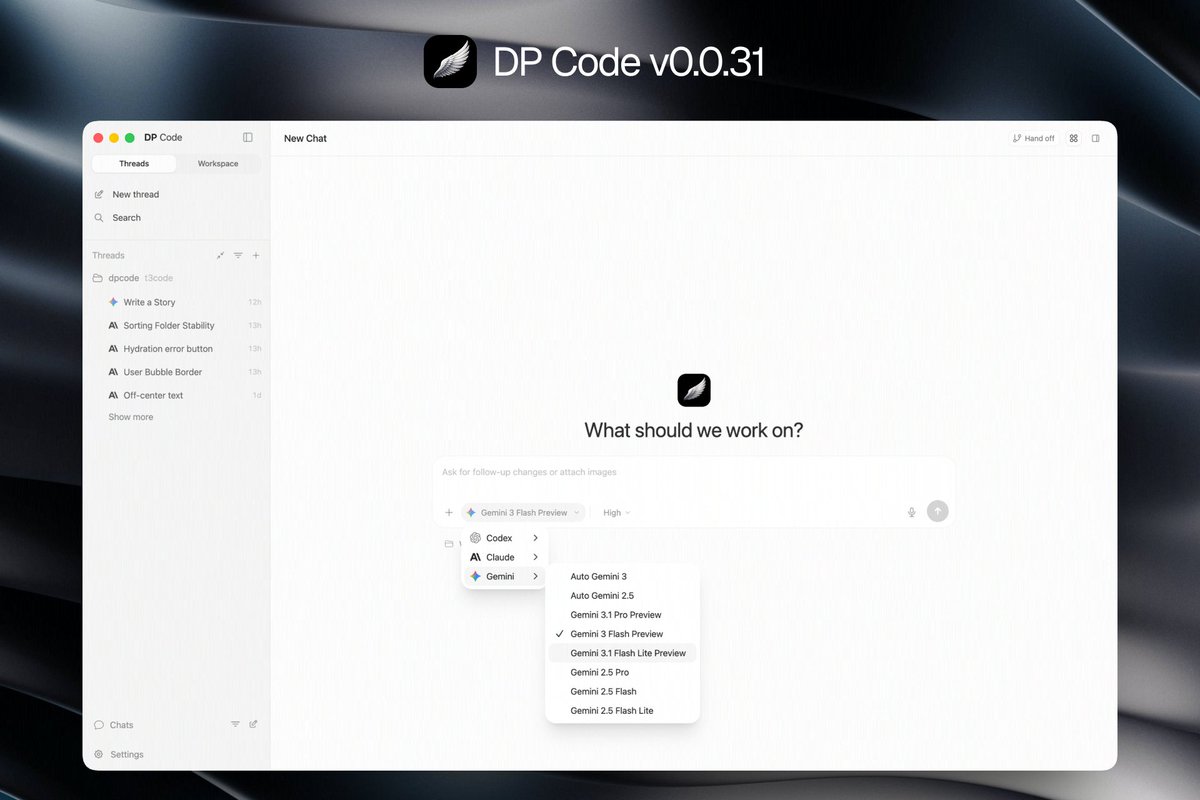Click the dpcode folder icon
Viewport: 1200px width, 800px height.
[98, 278]
